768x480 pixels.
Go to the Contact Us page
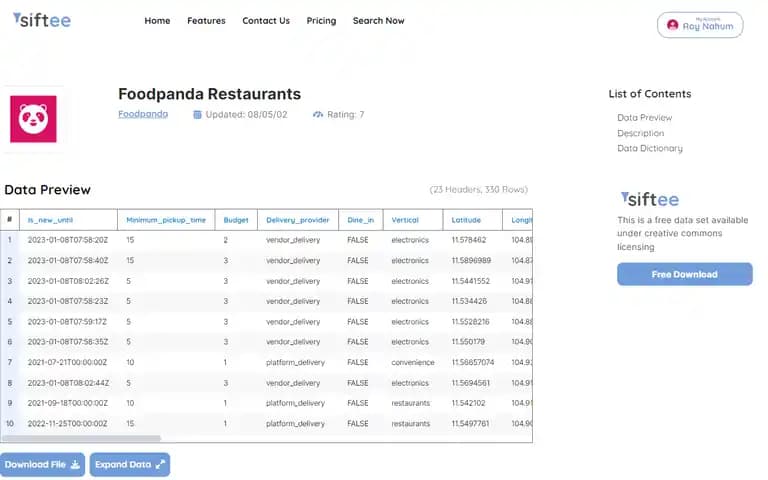click(x=266, y=21)
